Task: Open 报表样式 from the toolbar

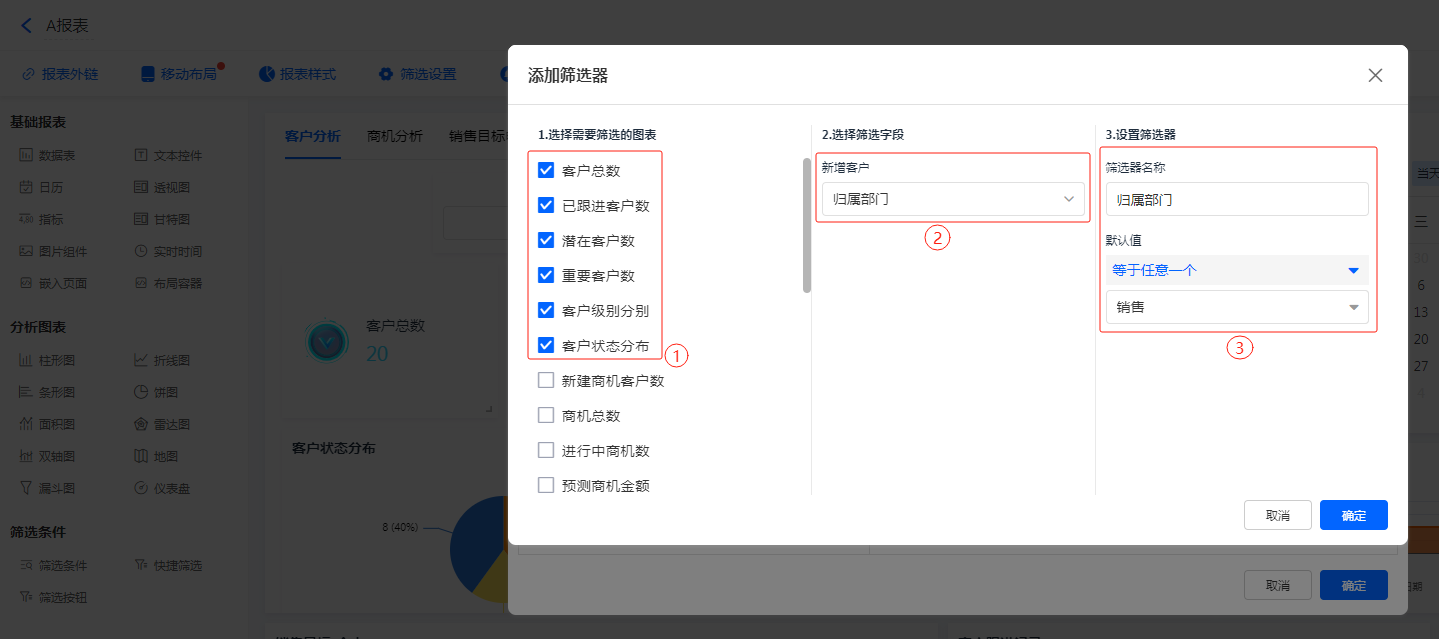Action: (x=267, y=74)
